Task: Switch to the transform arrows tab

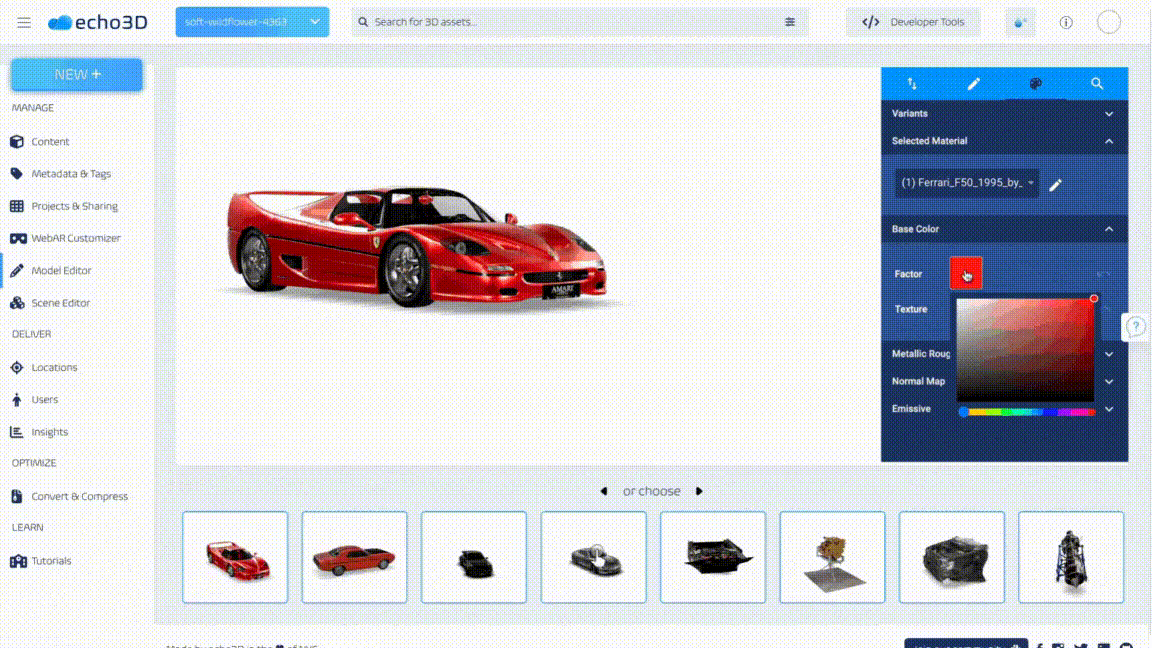Action: click(x=912, y=84)
